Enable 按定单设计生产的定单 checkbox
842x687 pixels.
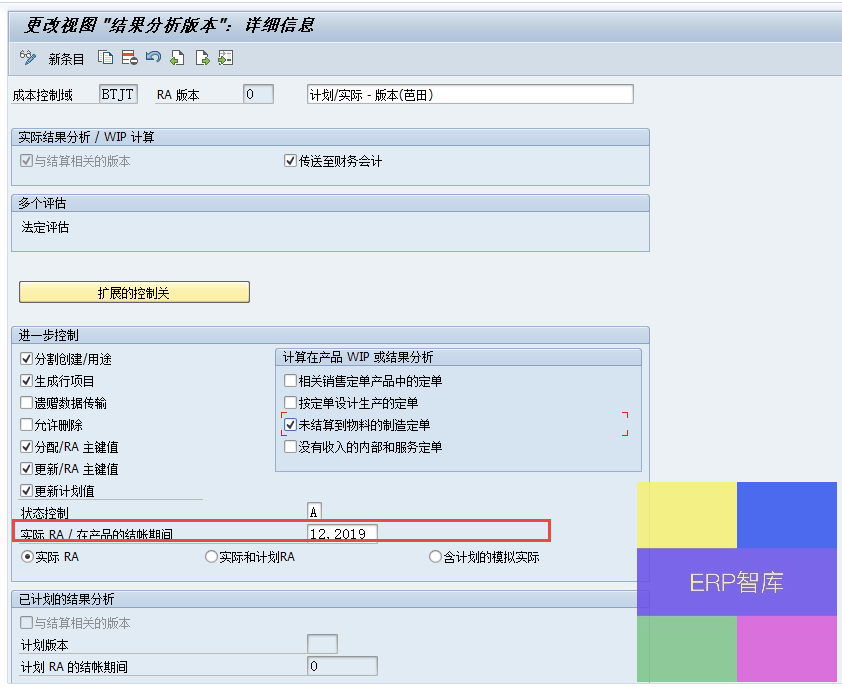(291, 403)
